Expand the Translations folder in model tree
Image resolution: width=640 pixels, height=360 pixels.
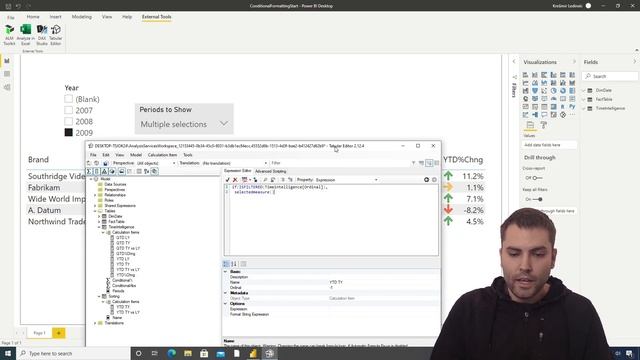point(95,323)
